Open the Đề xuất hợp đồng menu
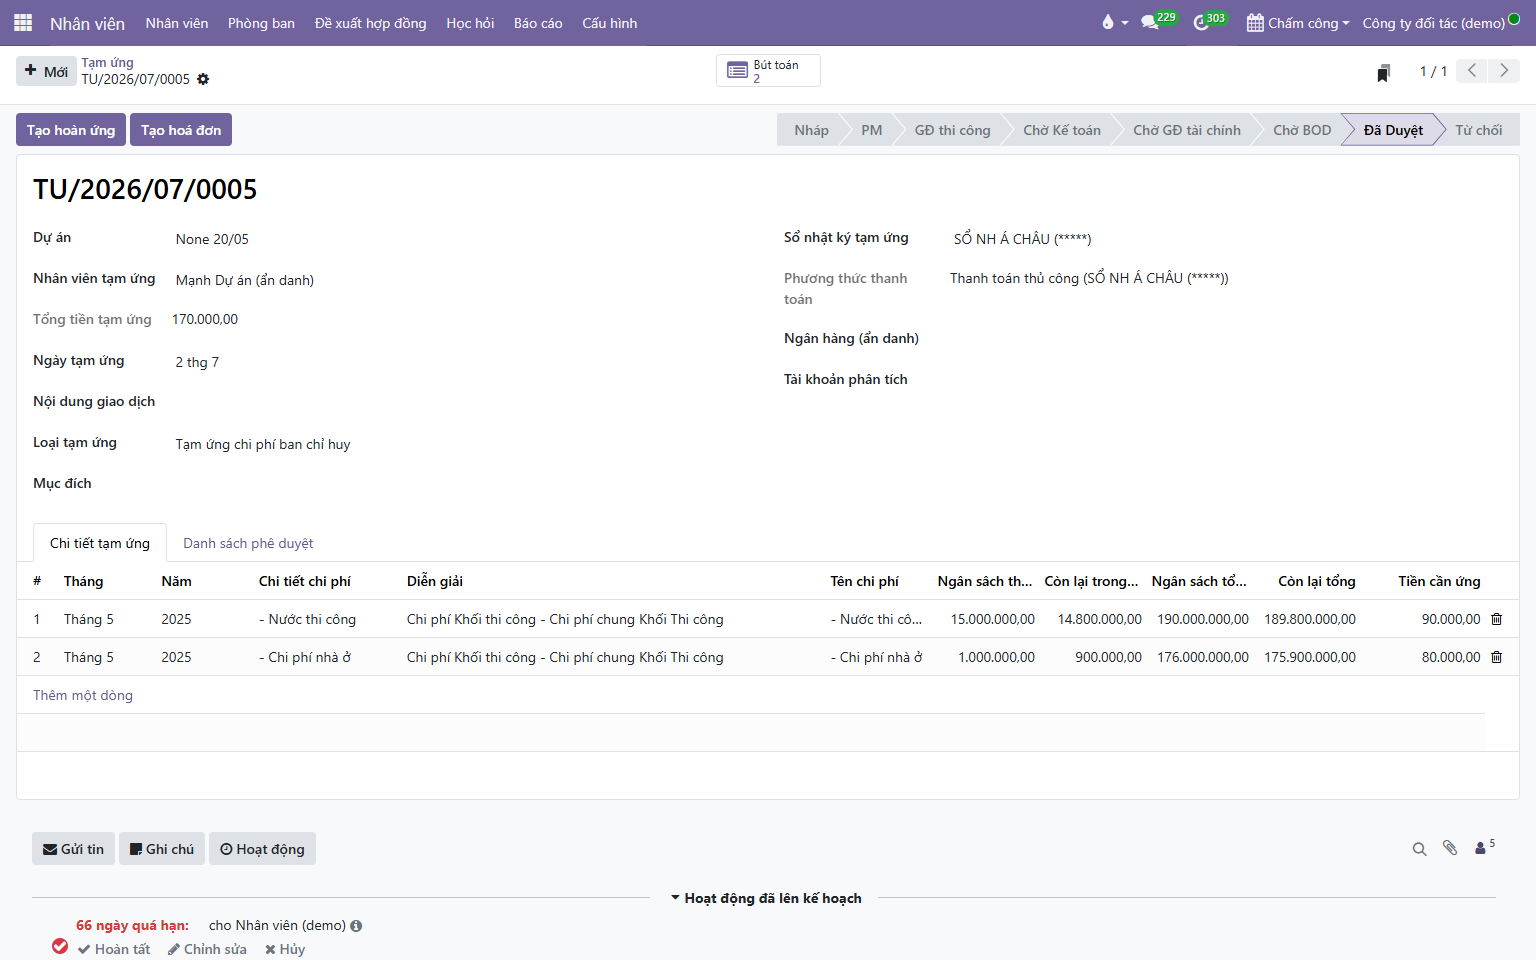1536x960 pixels. 370,23
